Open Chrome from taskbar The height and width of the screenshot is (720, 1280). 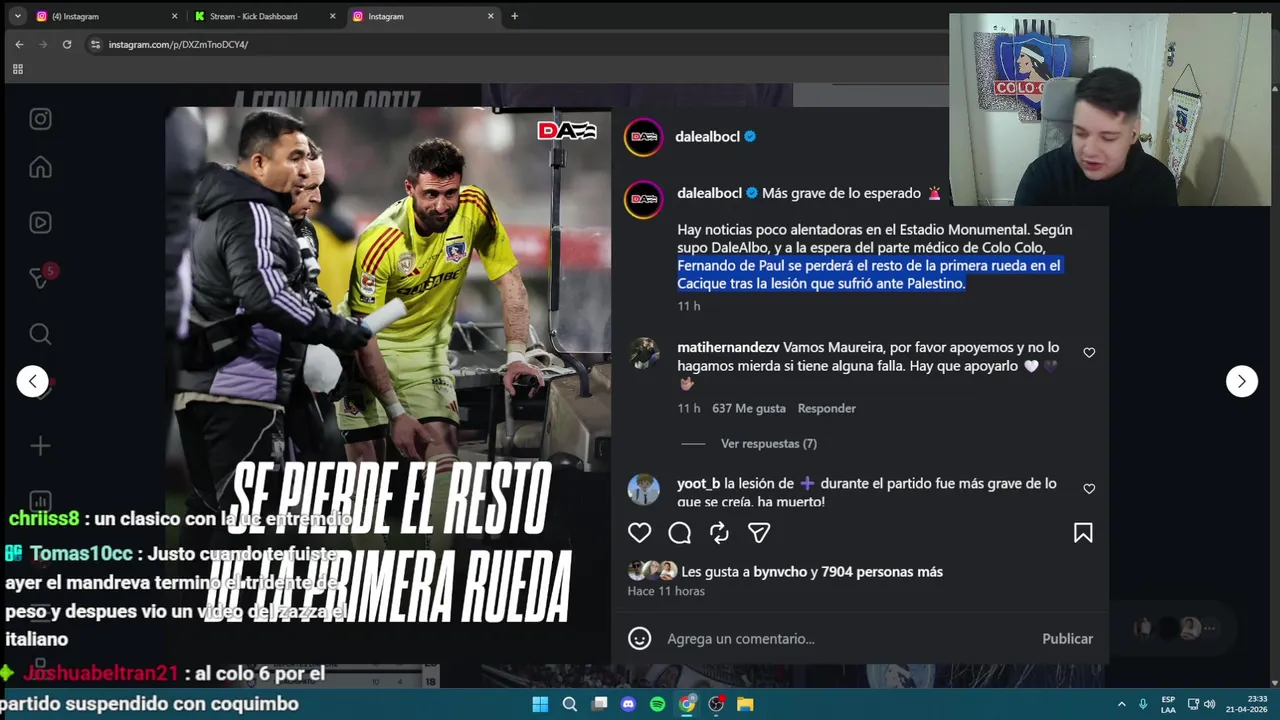pyautogui.click(x=687, y=704)
